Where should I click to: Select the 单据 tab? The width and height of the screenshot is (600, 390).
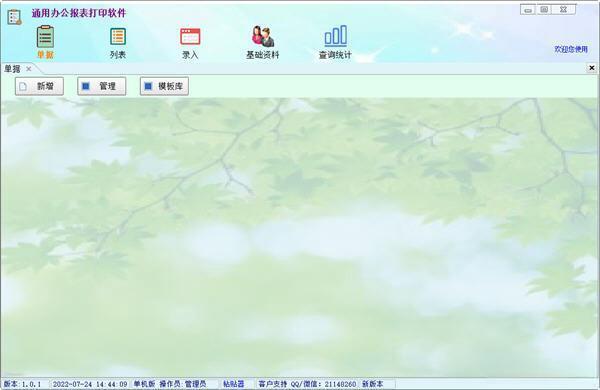pyautogui.click(x=12, y=69)
